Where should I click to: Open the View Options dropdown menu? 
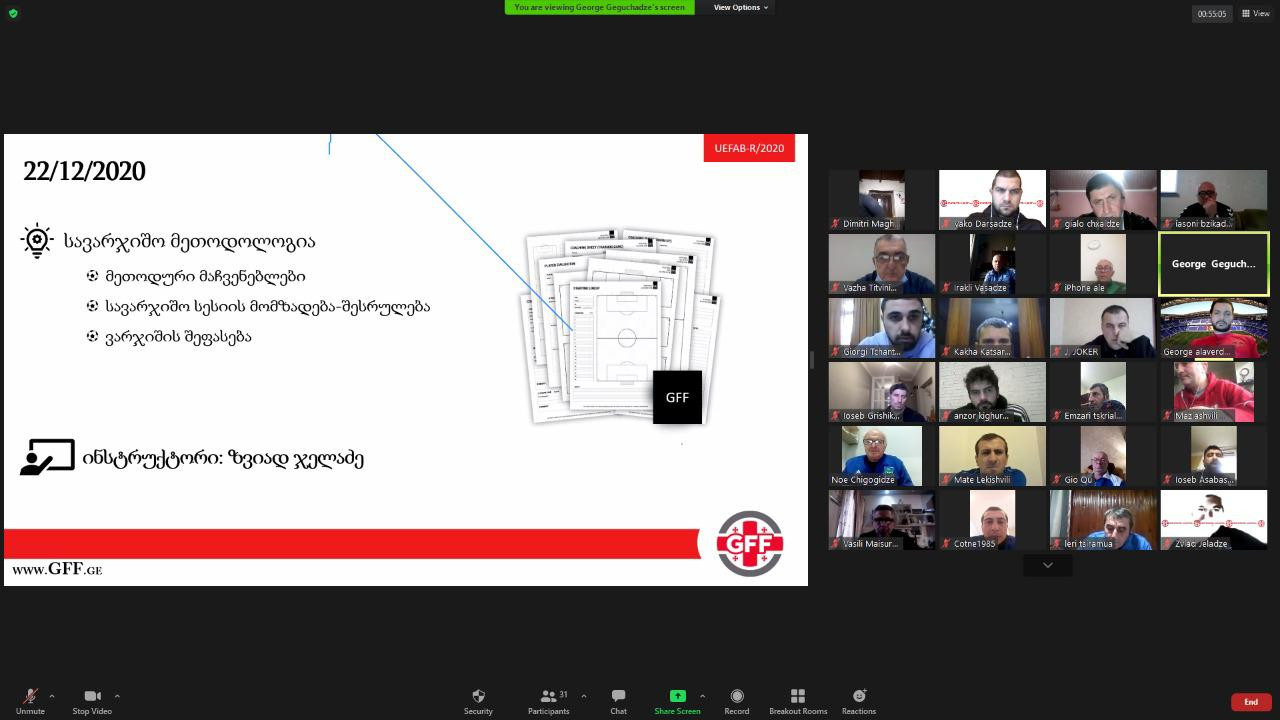(x=740, y=7)
